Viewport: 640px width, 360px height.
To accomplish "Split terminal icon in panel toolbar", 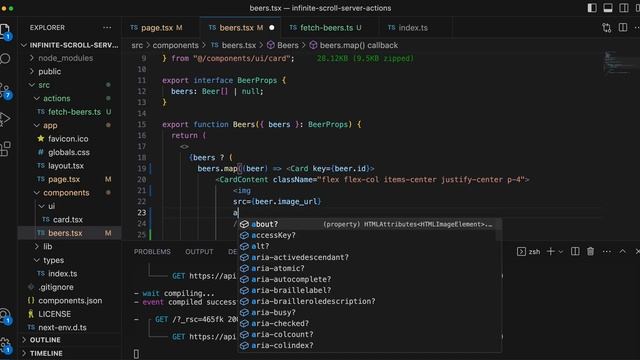I will click(575, 251).
